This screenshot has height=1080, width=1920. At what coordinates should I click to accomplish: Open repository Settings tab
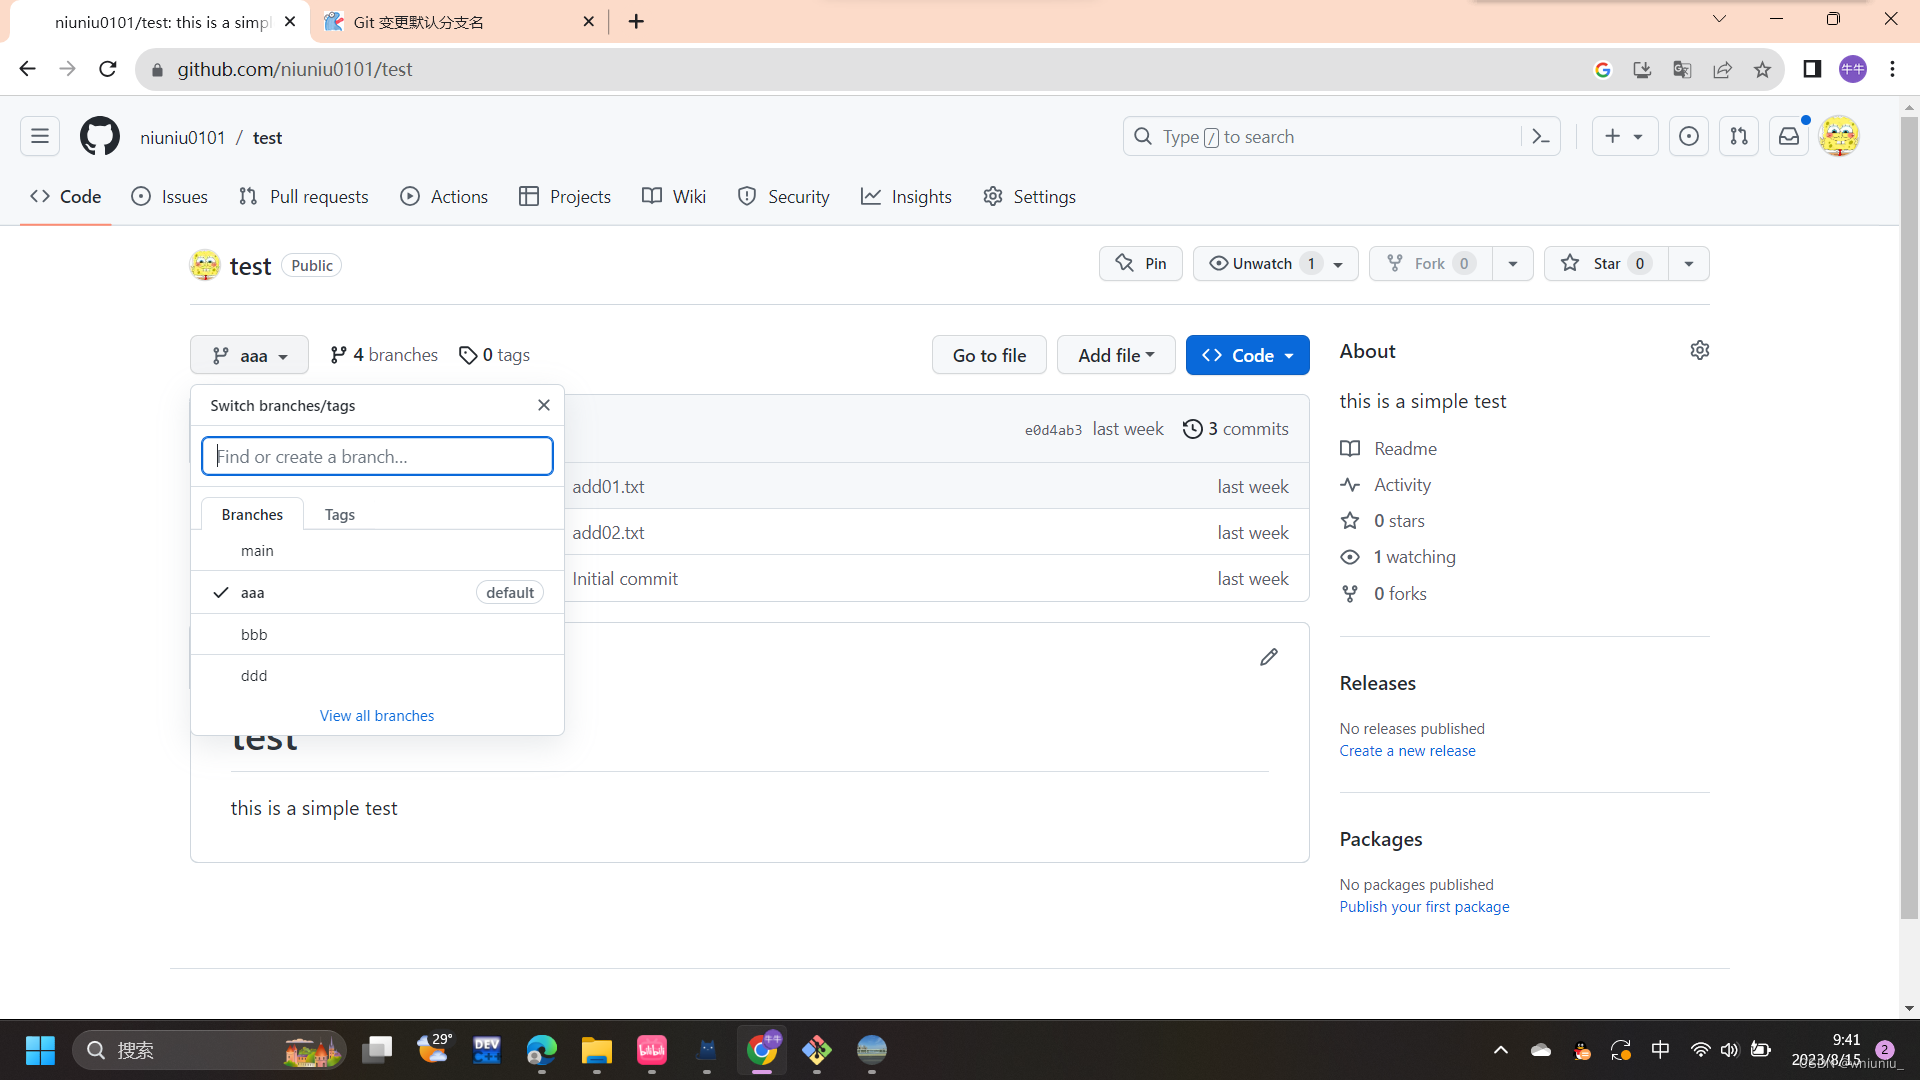1029,197
